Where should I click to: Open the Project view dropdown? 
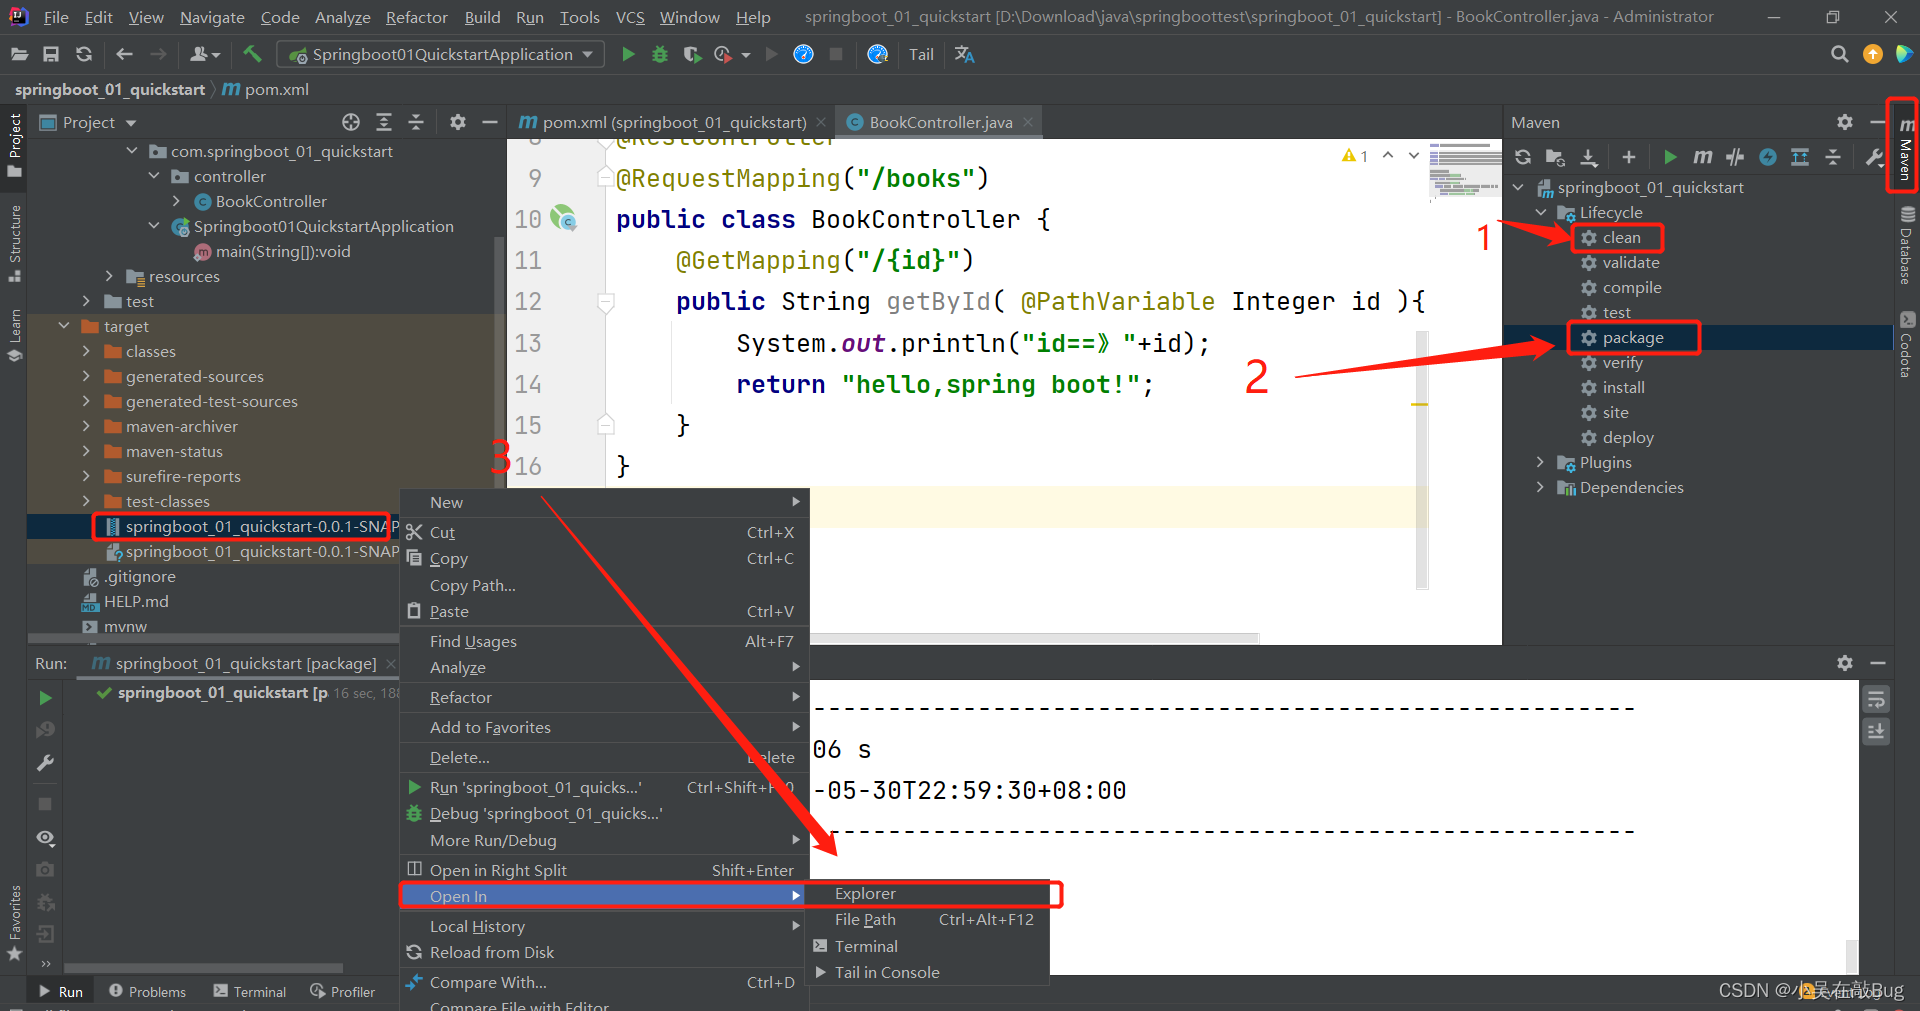(88, 122)
